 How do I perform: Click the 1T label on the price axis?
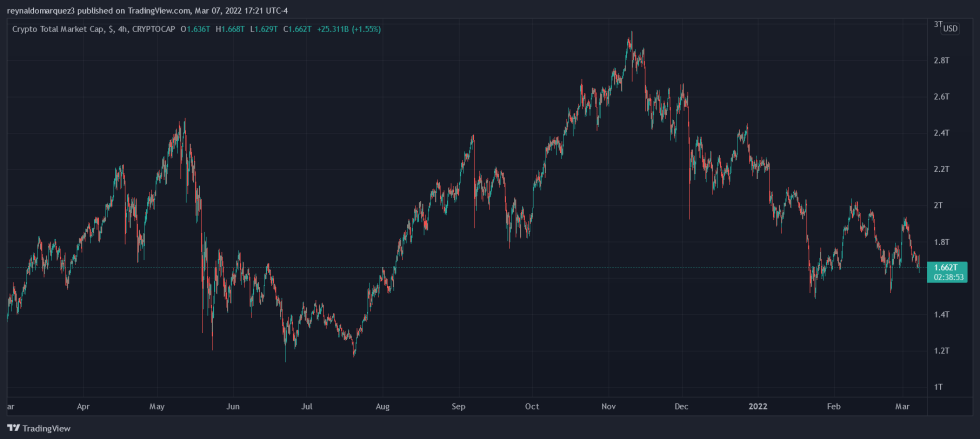pyautogui.click(x=938, y=387)
